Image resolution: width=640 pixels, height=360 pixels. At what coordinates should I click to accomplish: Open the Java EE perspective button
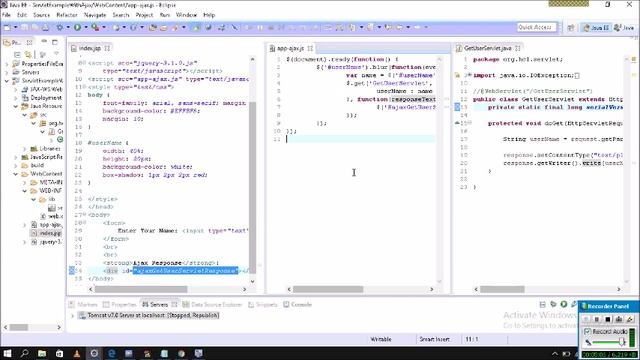coord(596,27)
